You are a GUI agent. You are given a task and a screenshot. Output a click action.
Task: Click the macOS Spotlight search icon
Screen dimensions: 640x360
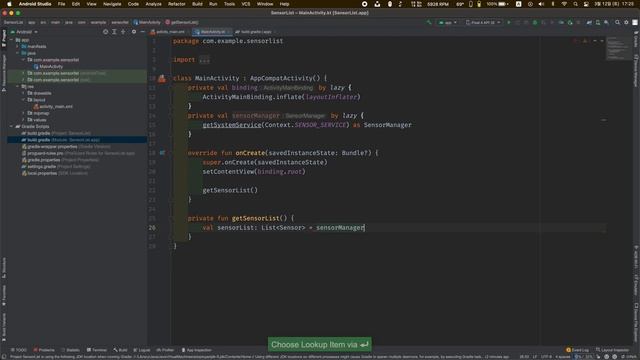click(575, 4)
